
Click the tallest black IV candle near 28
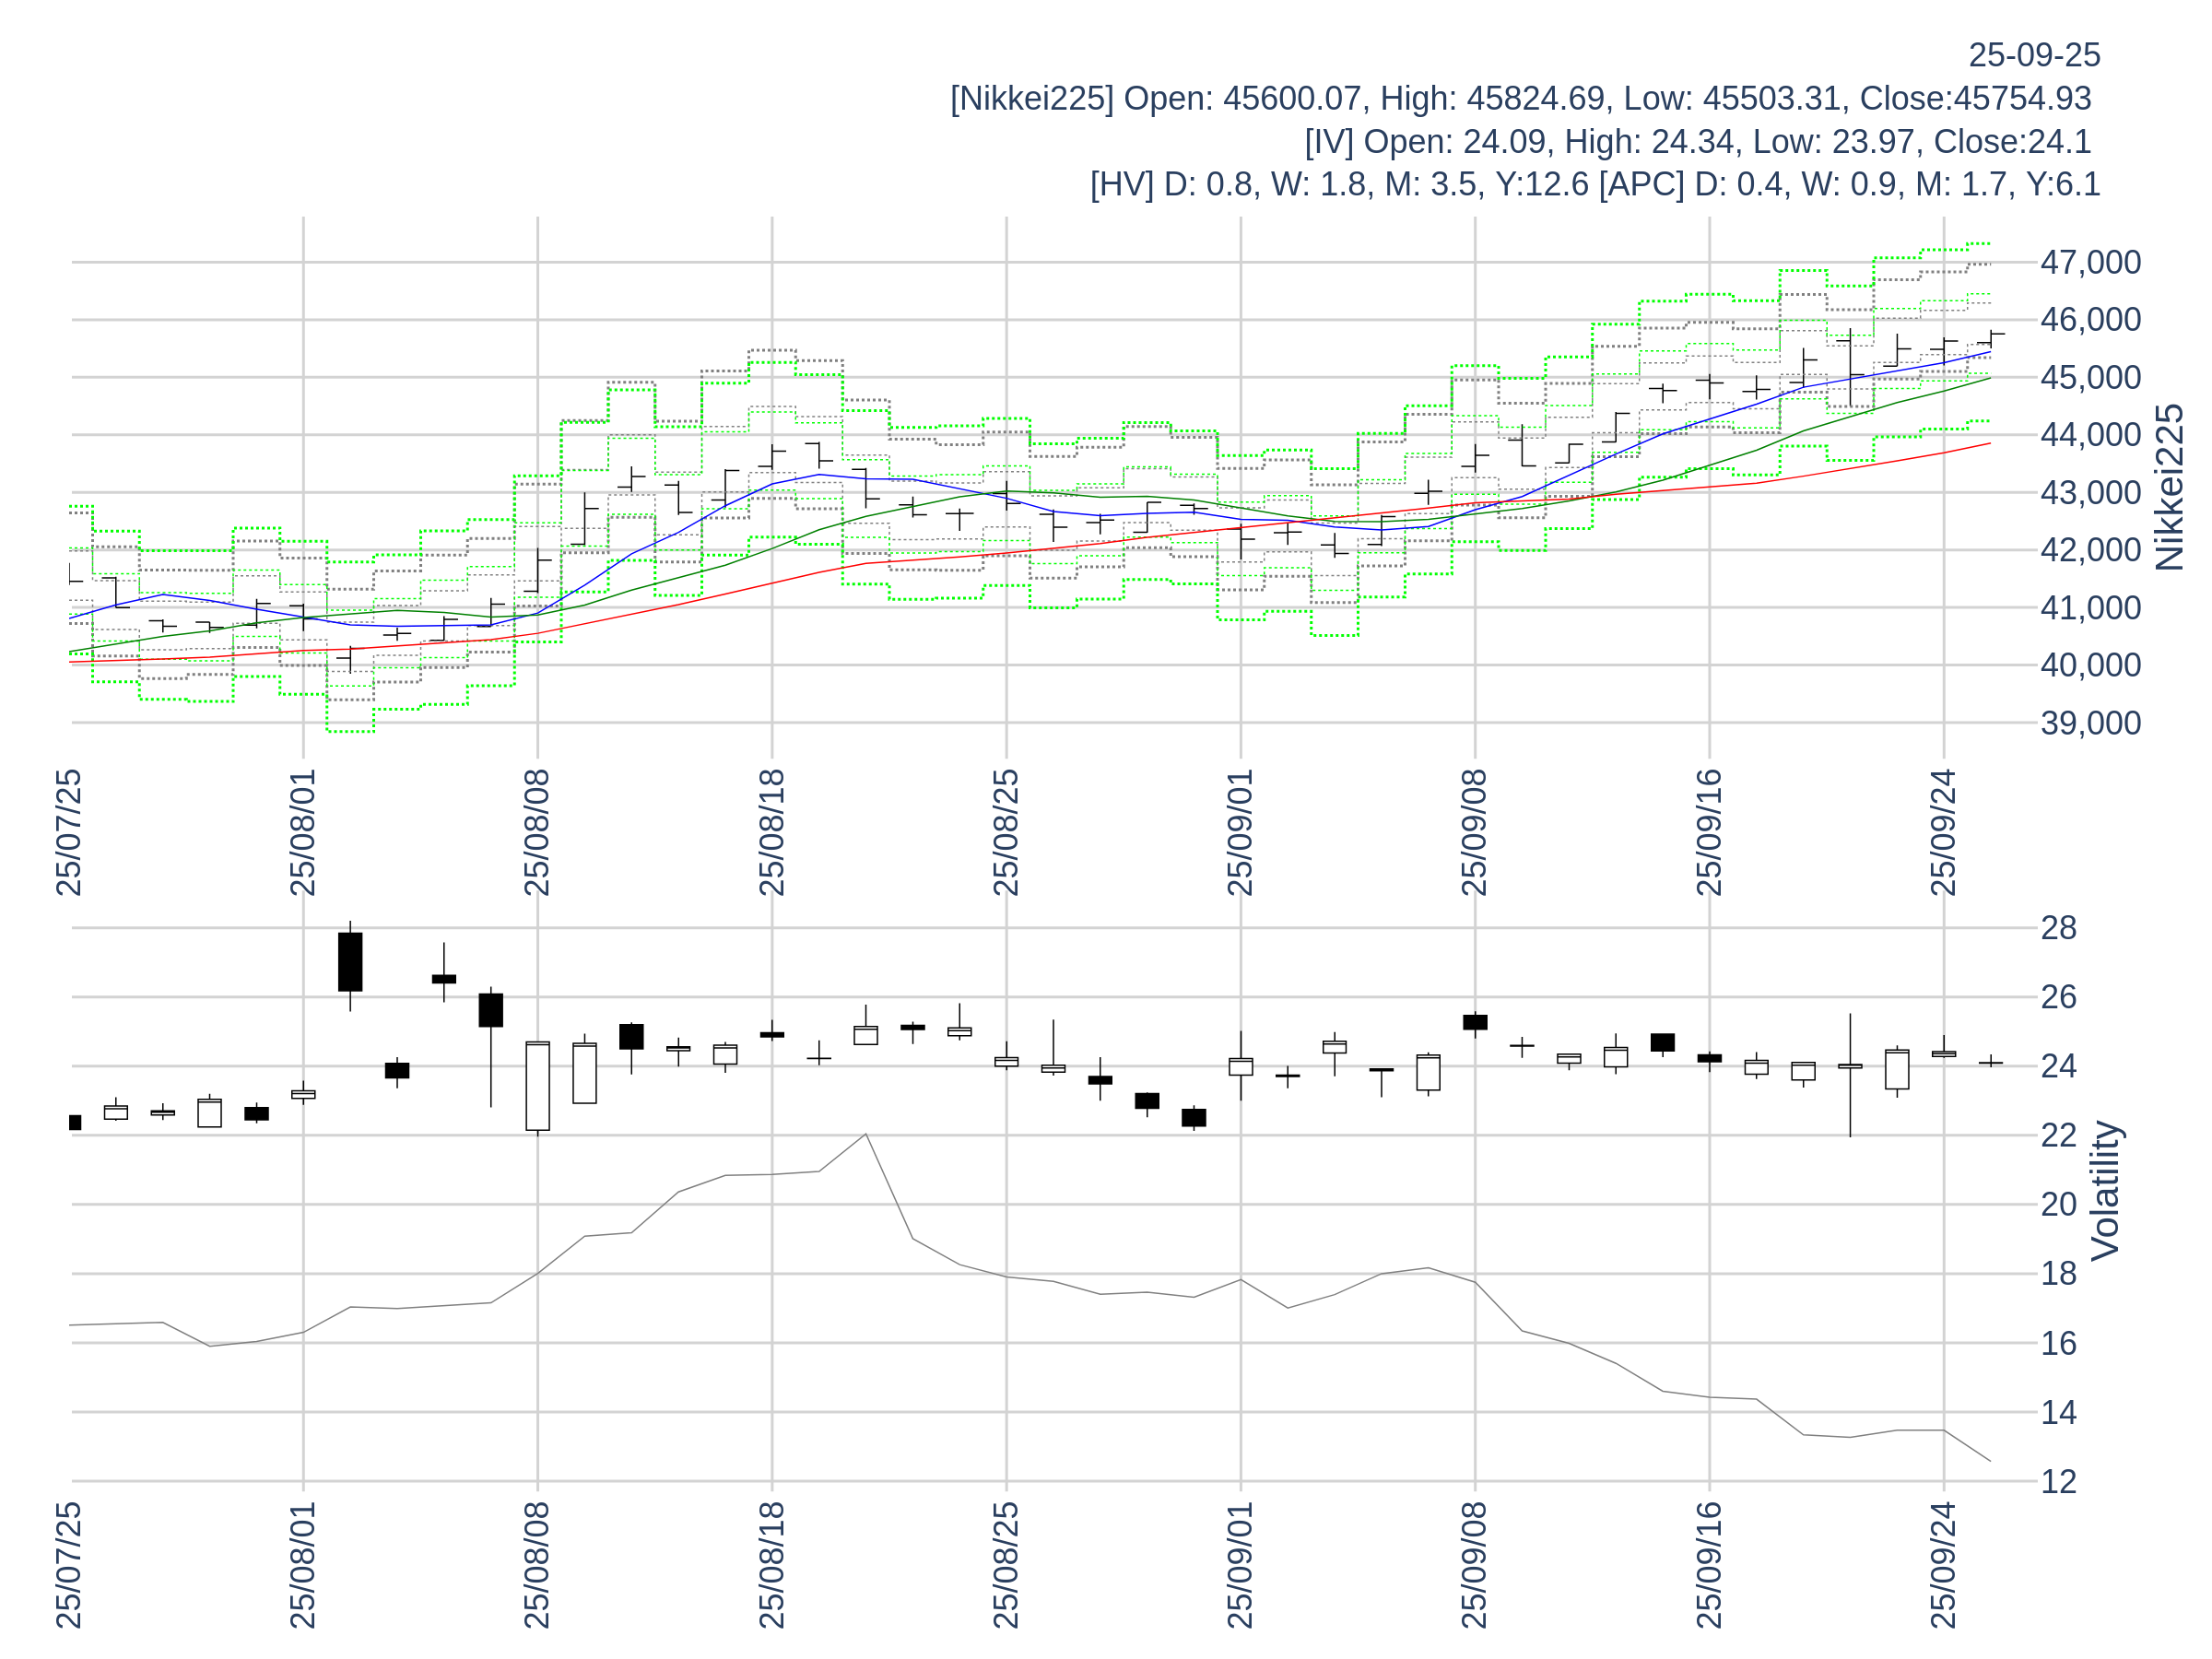pos(350,962)
